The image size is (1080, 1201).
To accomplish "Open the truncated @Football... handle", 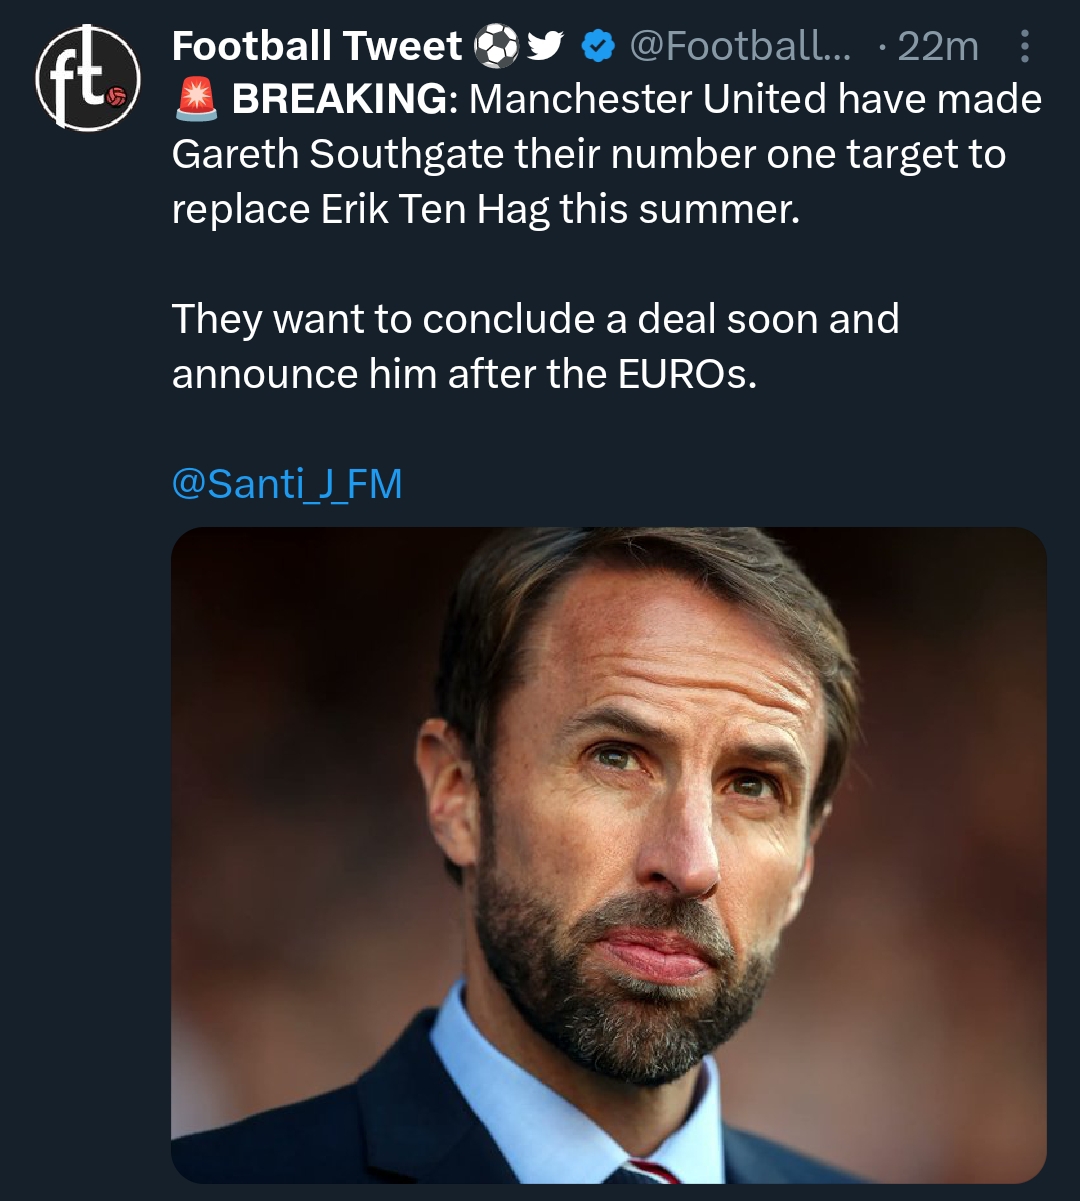I will [x=740, y=46].
